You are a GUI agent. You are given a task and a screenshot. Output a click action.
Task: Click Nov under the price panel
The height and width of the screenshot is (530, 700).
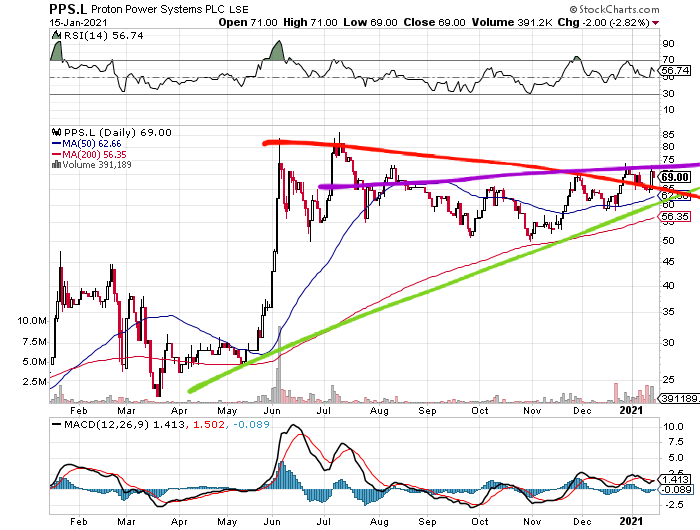point(532,411)
